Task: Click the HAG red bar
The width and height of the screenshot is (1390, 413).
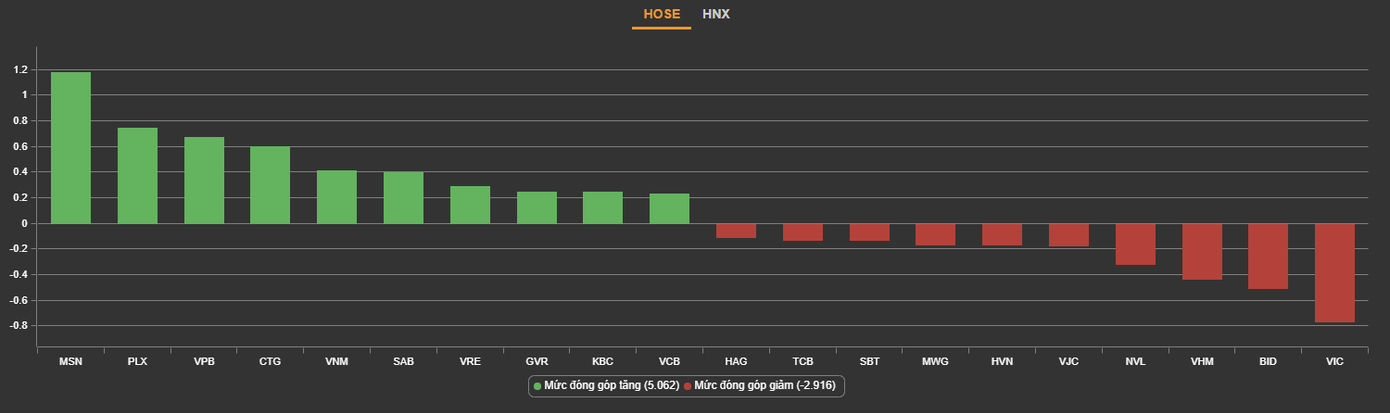Action: pos(736,231)
